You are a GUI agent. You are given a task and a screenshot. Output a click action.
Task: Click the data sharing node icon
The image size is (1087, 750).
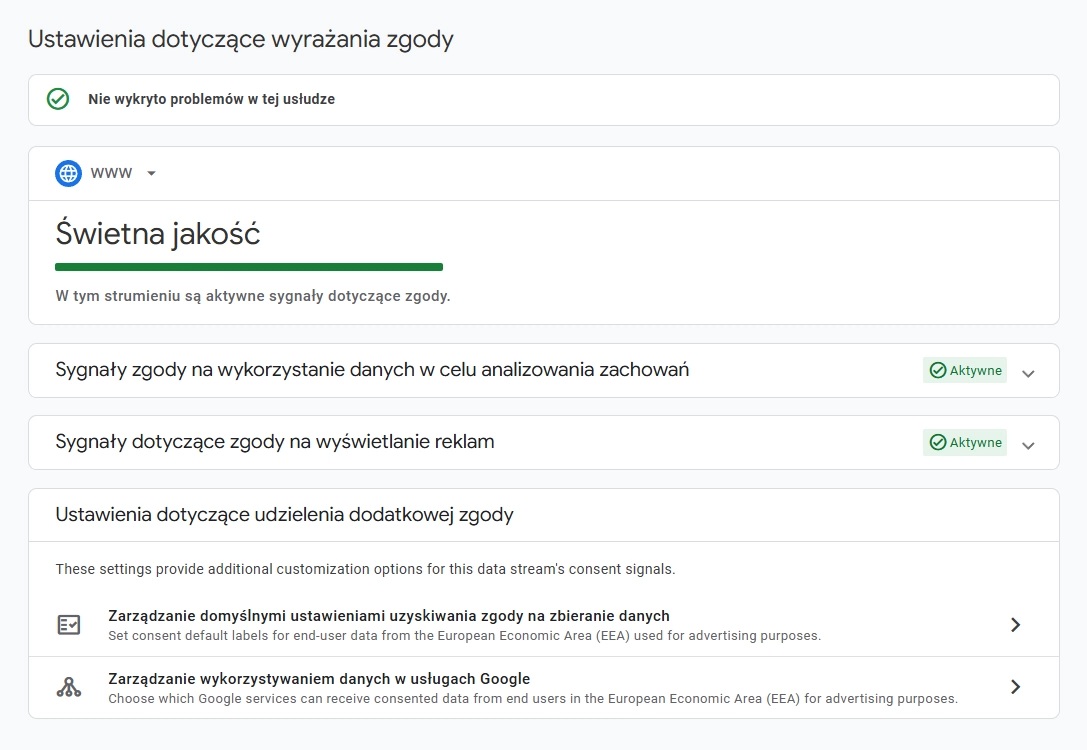pos(68,686)
